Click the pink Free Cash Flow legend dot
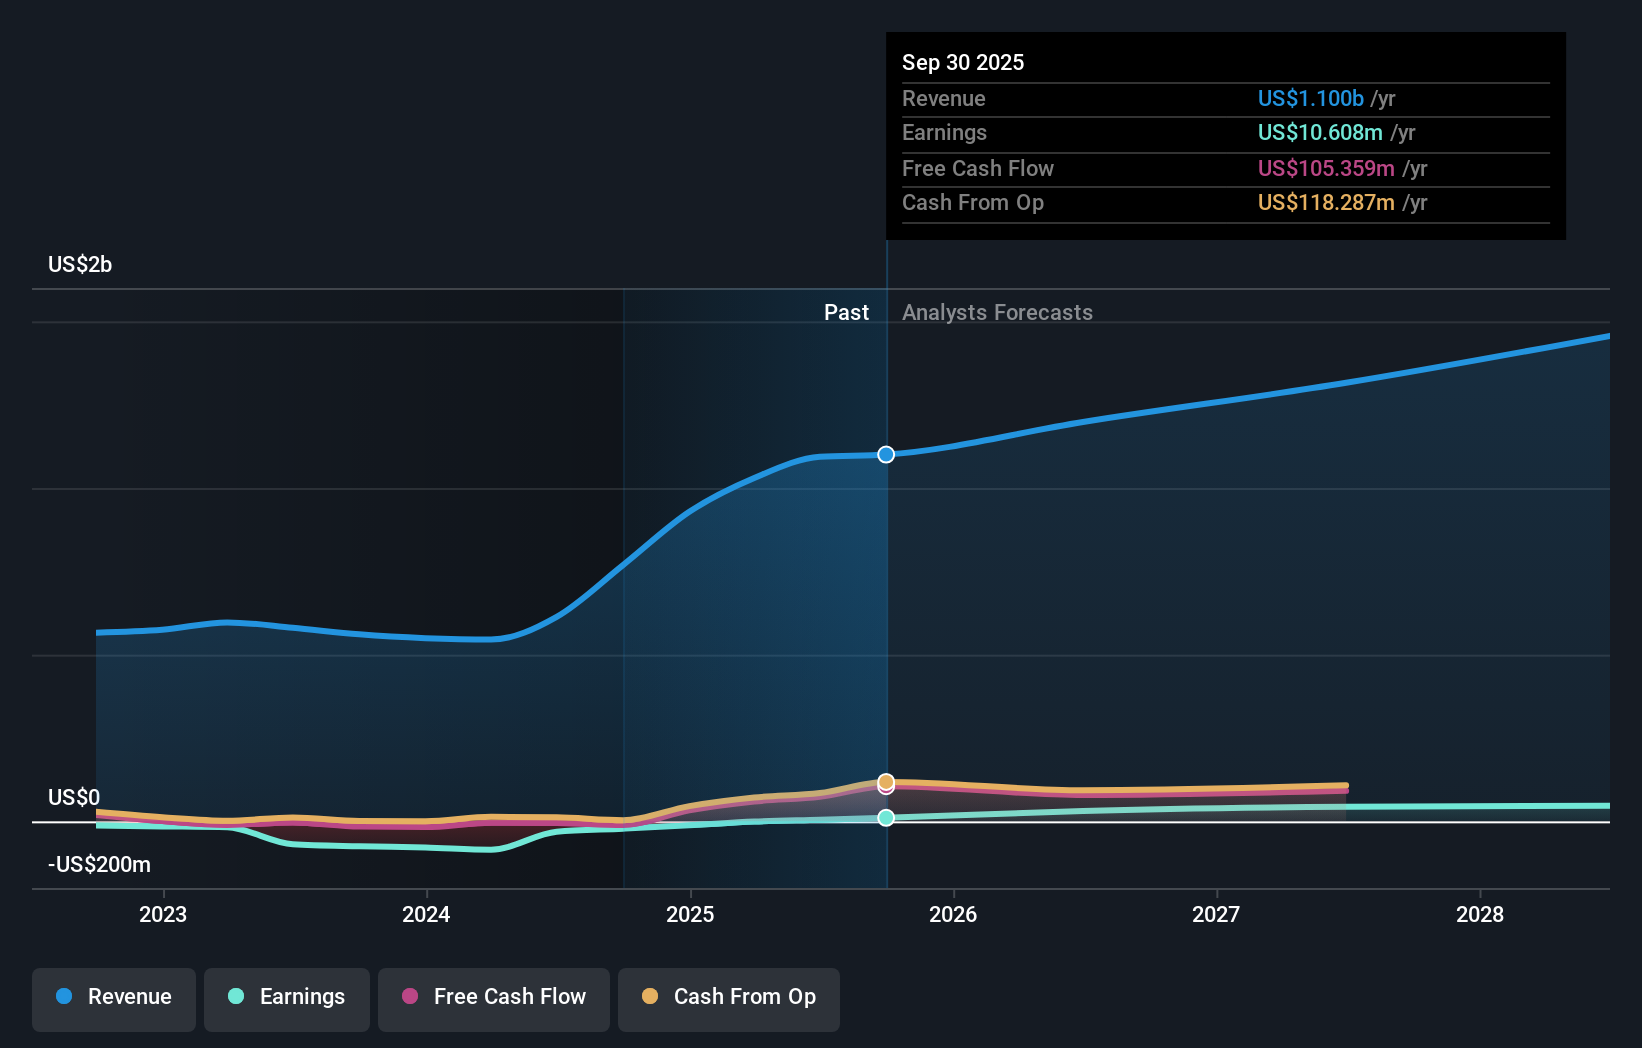This screenshot has width=1642, height=1048. click(410, 997)
